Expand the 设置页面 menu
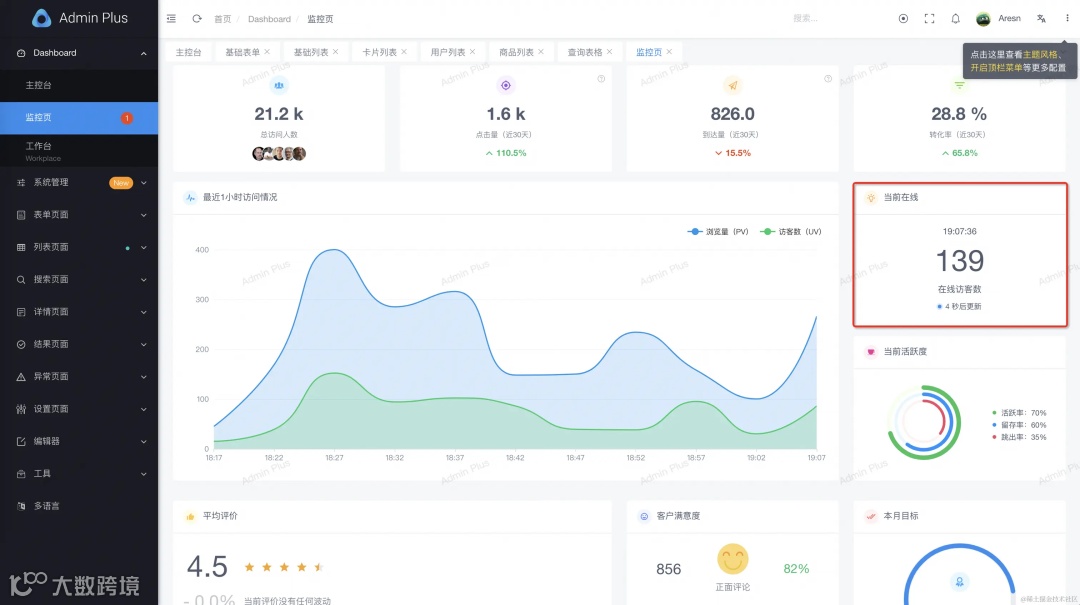Viewport: 1080px width, 605px height. pos(79,409)
